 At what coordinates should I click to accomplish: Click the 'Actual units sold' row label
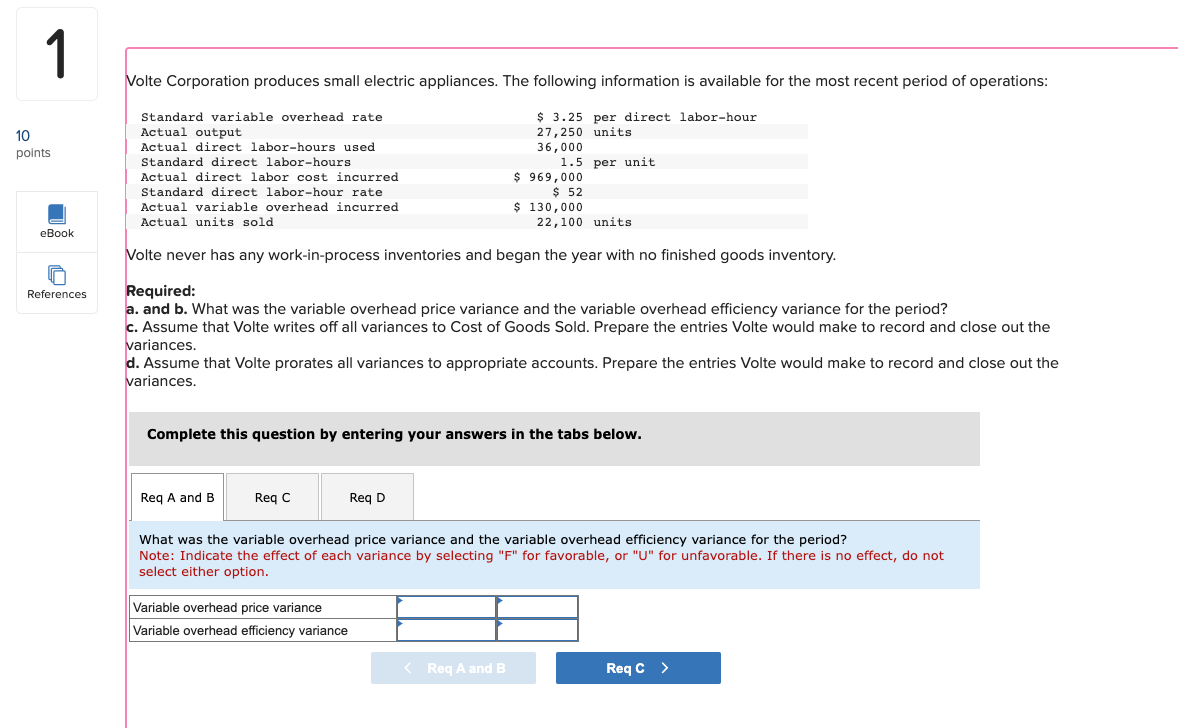coord(207,222)
